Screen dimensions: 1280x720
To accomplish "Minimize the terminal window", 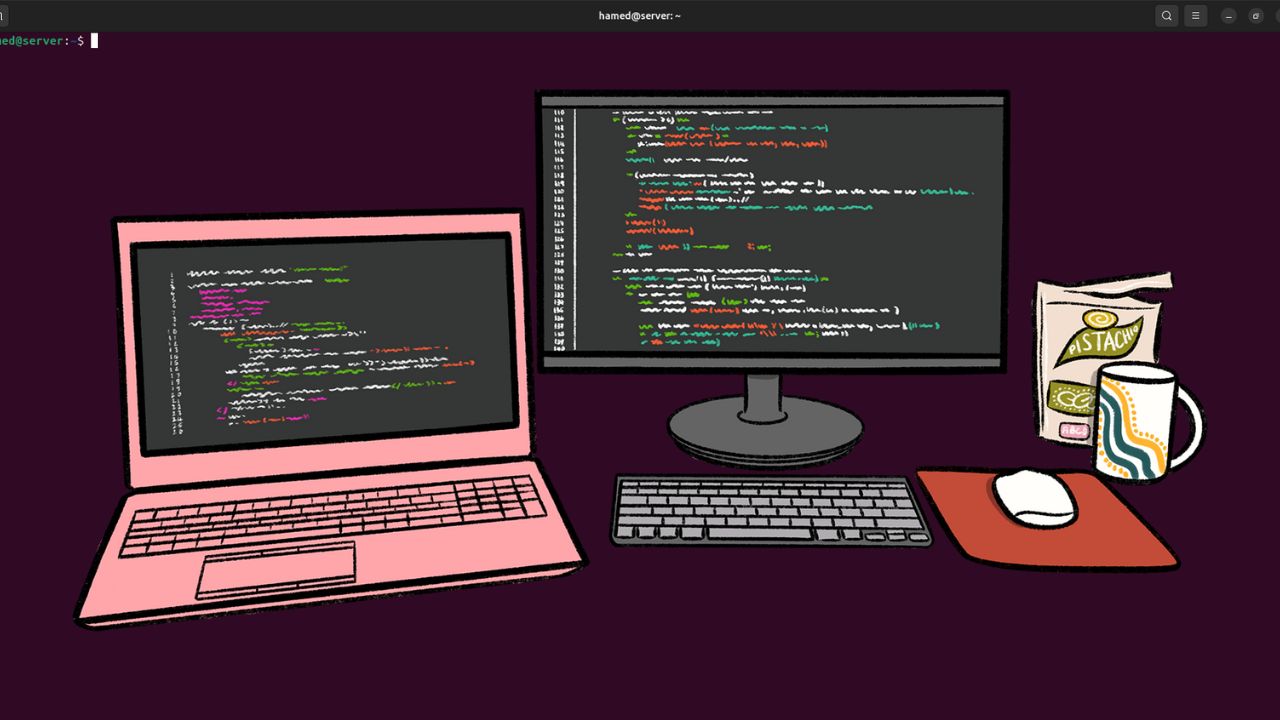I will pyautogui.click(x=1228, y=16).
